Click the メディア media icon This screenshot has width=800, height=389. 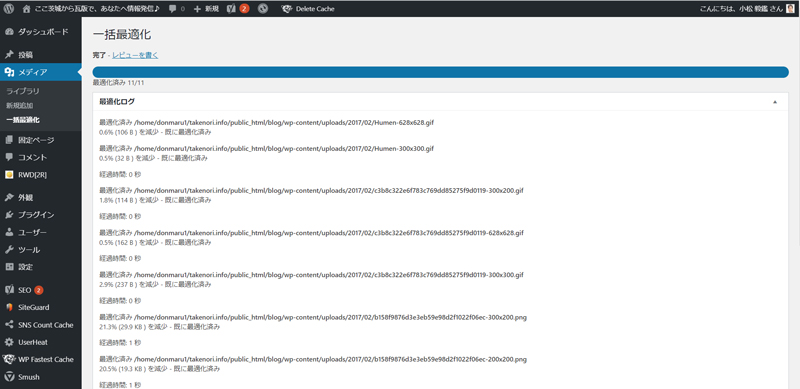(9, 72)
